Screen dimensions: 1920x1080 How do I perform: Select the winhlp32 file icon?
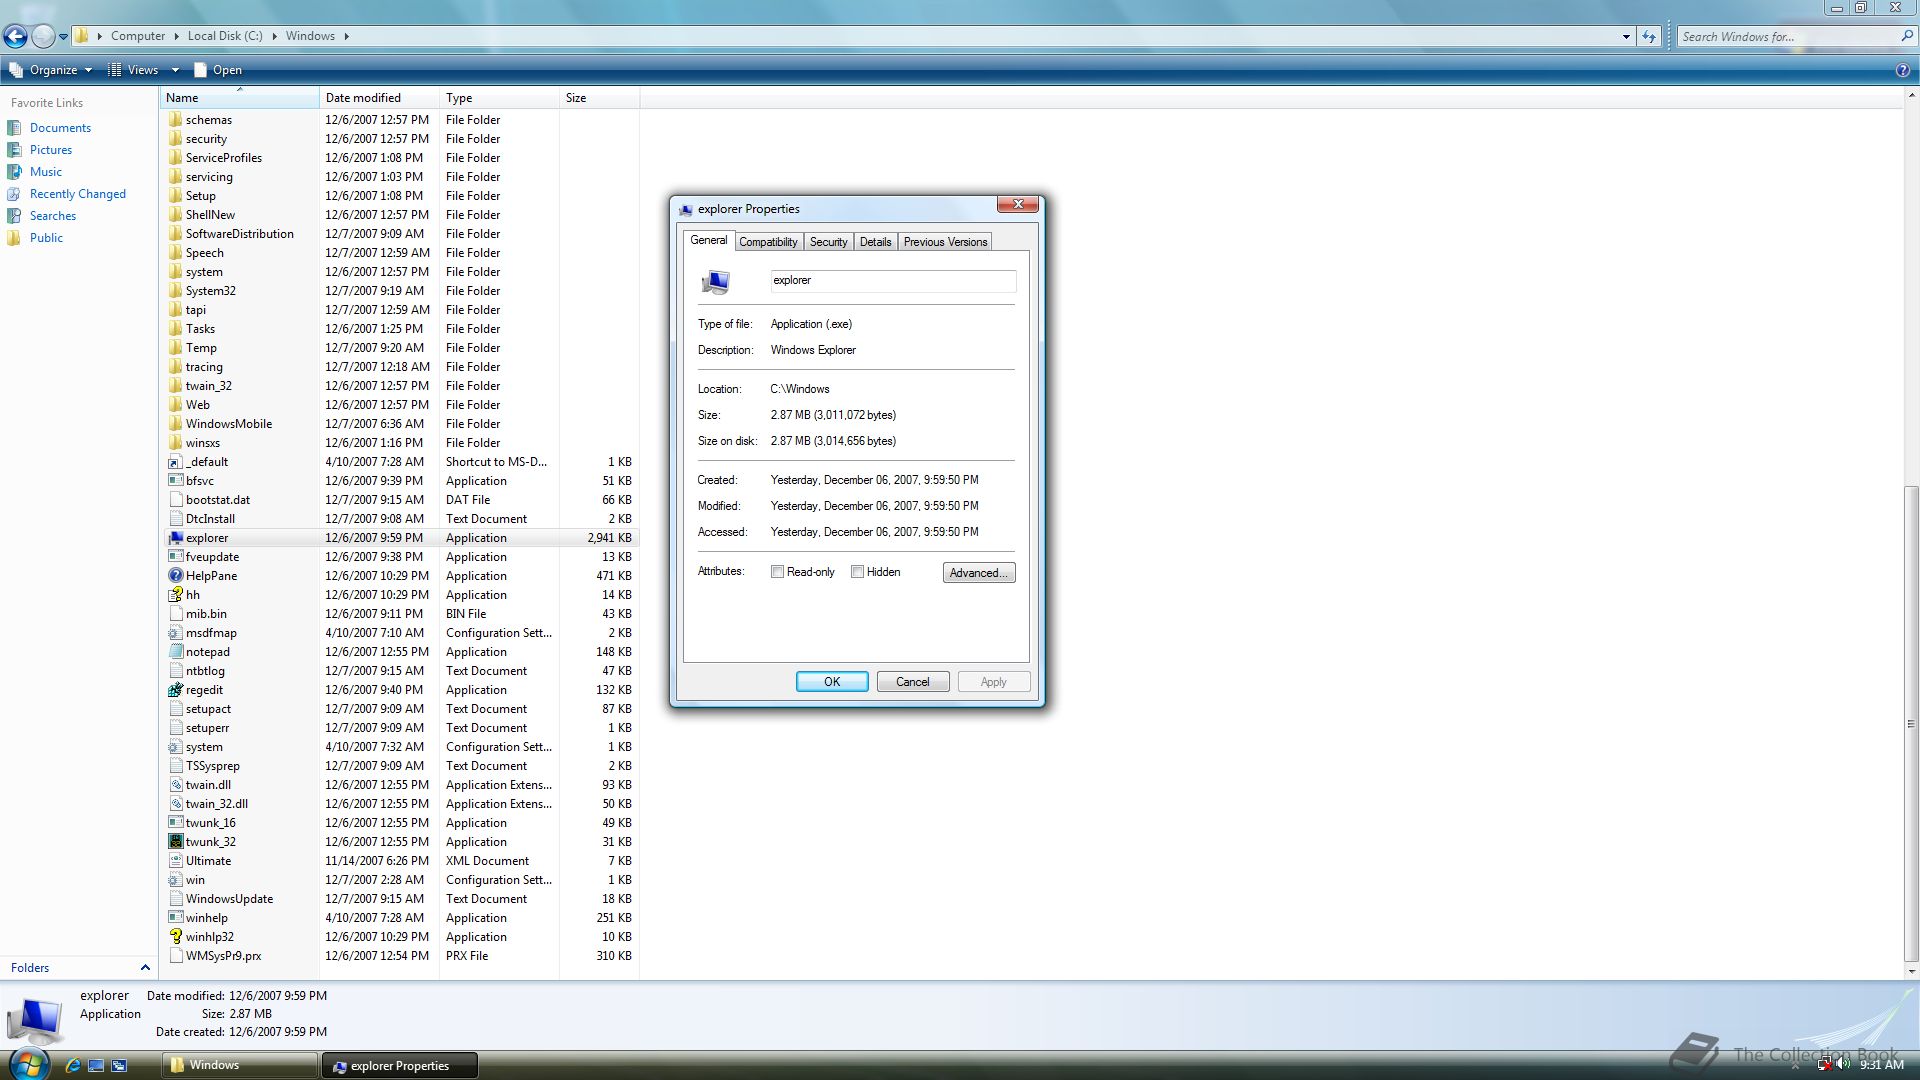tap(175, 937)
